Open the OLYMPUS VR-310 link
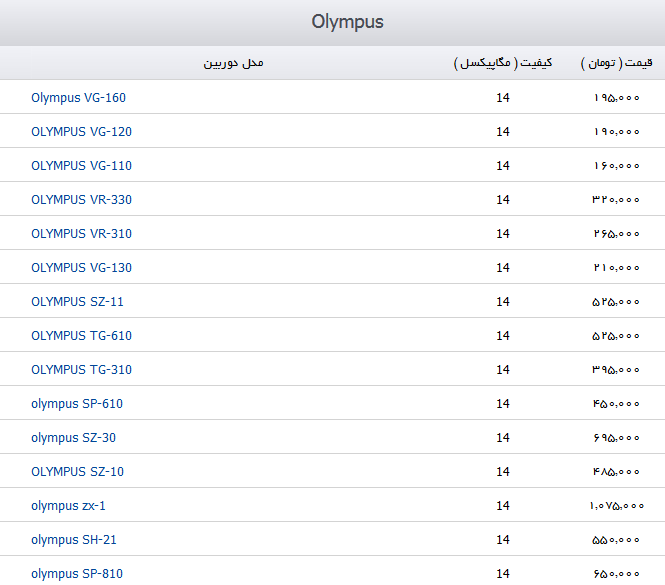 (x=81, y=234)
